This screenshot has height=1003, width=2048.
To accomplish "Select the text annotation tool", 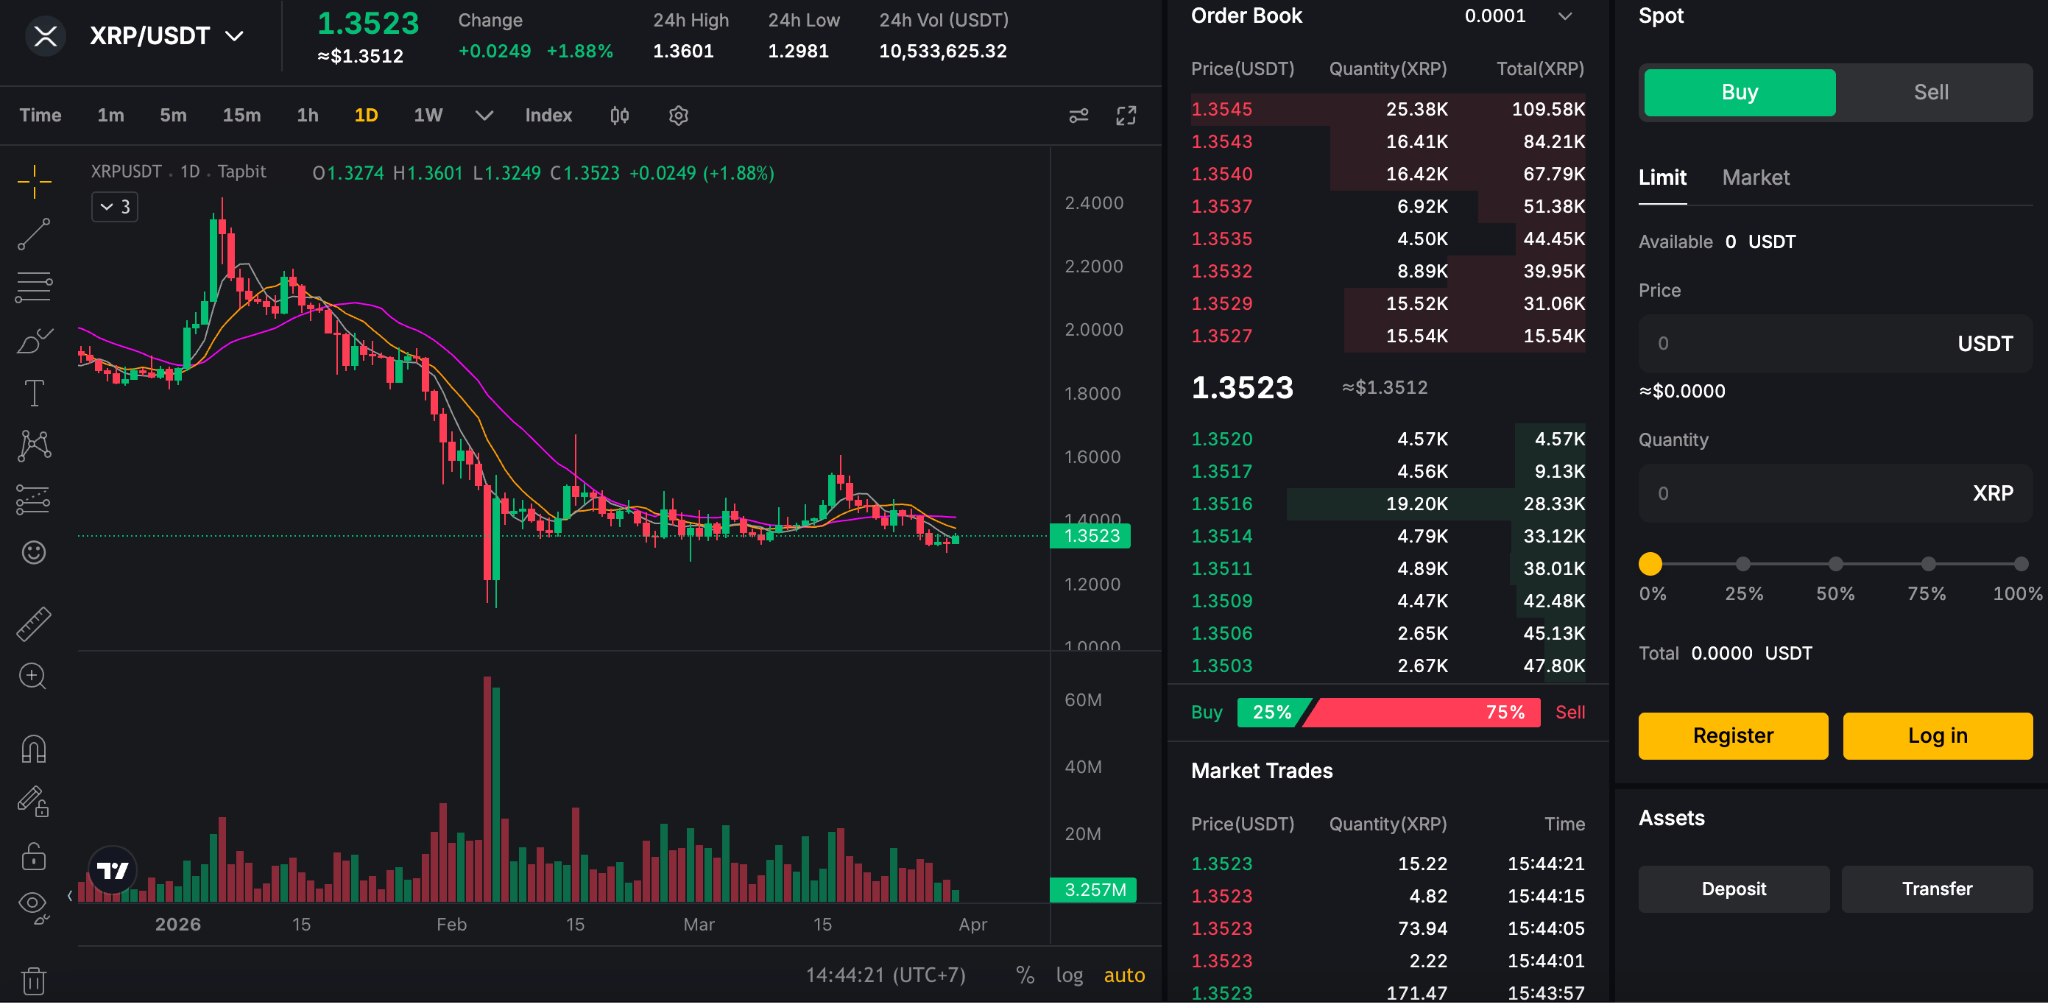I will click(x=34, y=393).
